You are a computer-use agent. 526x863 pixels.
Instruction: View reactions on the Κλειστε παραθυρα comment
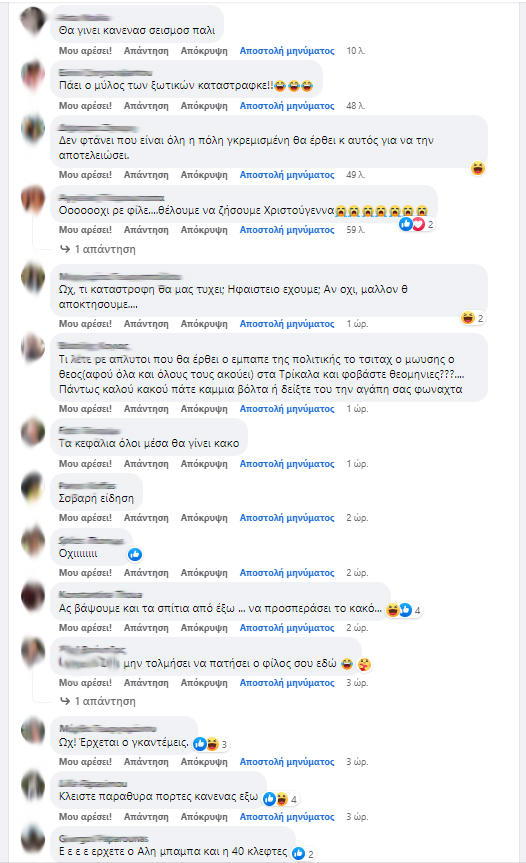point(281,799)
